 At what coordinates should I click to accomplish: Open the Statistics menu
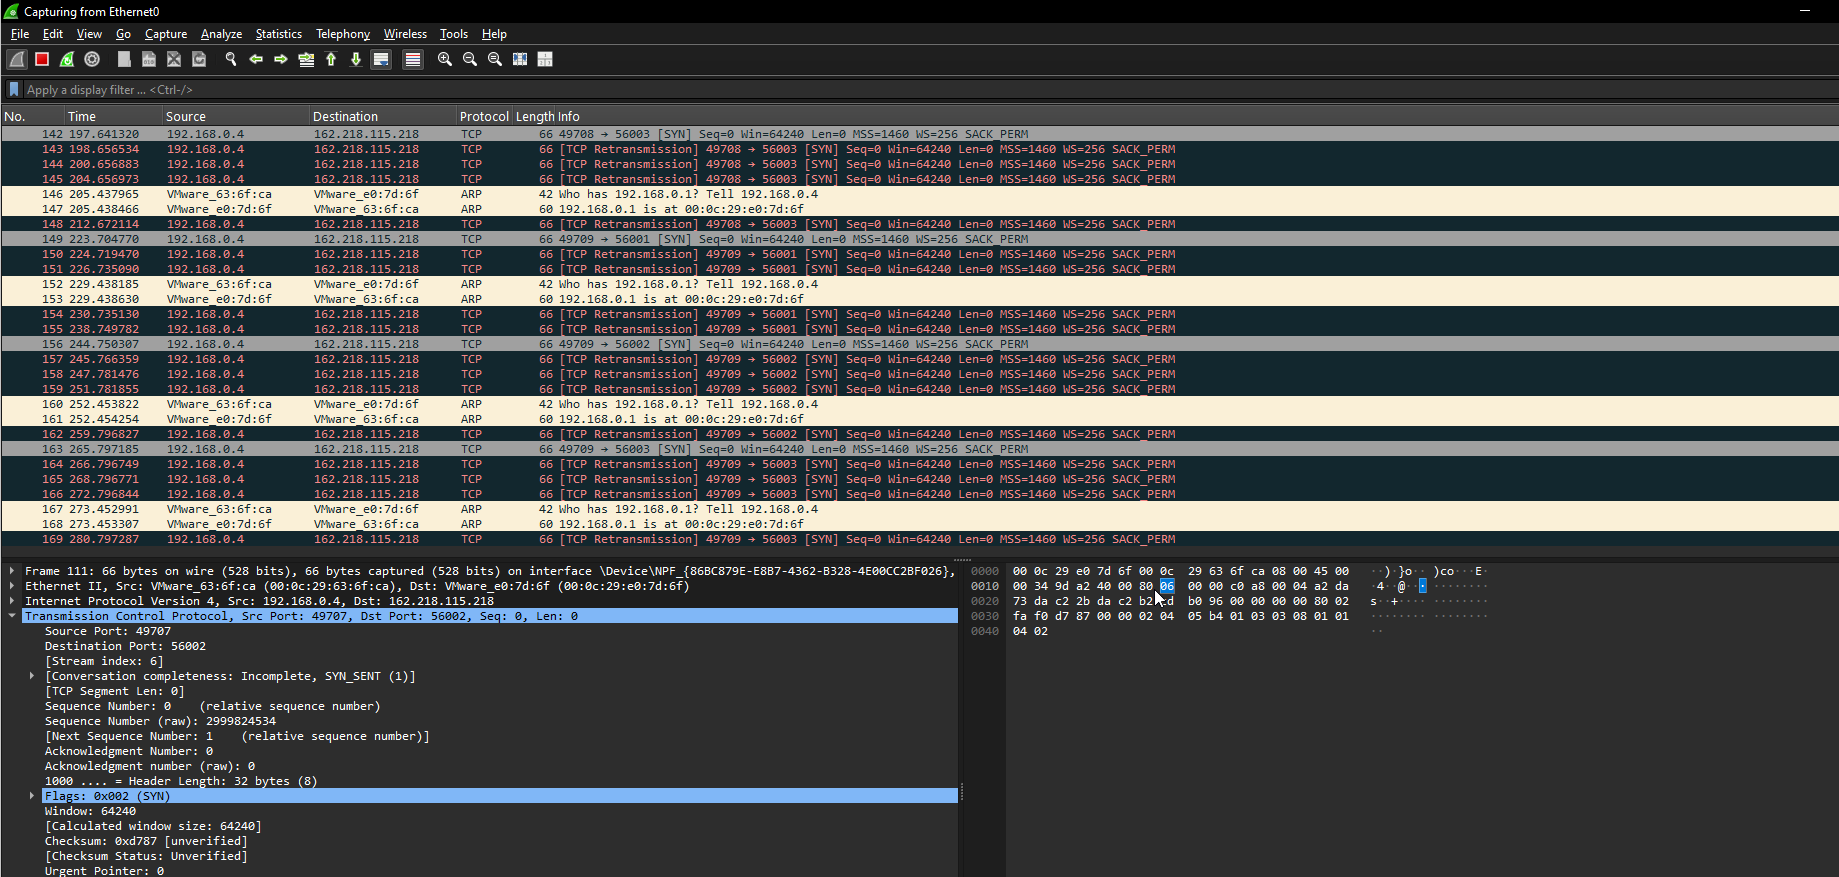278,34
